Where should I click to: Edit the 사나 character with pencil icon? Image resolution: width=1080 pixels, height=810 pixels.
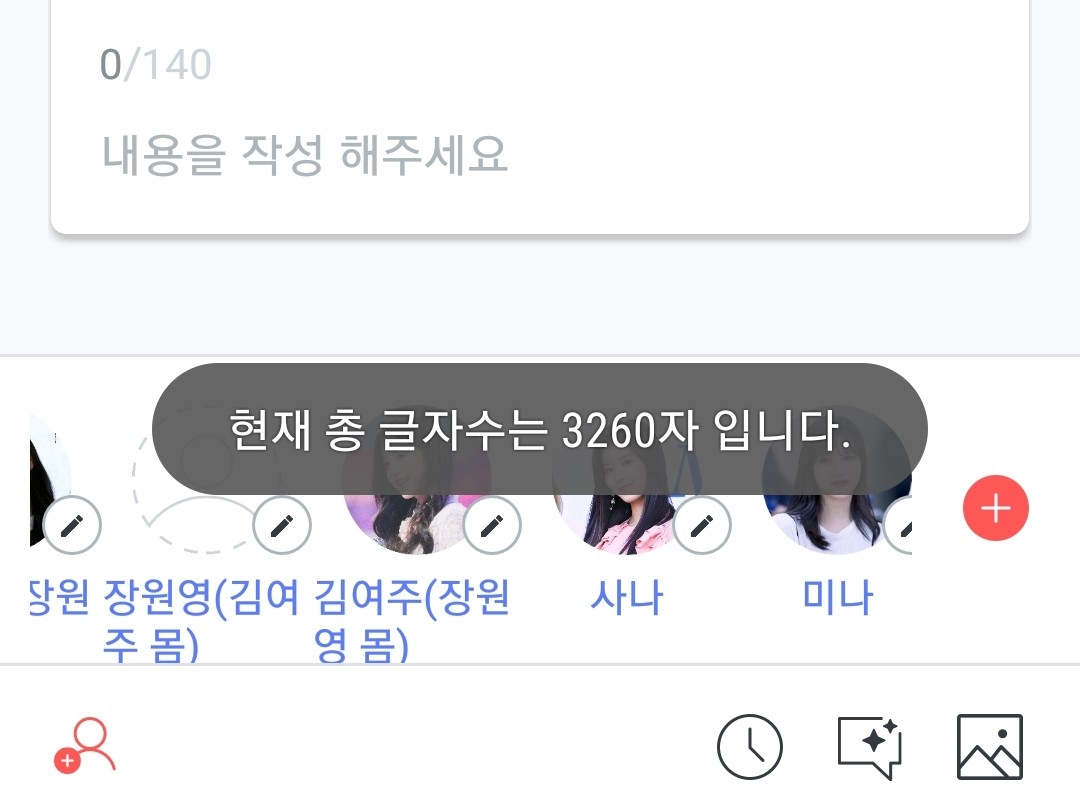coord(702,526)
